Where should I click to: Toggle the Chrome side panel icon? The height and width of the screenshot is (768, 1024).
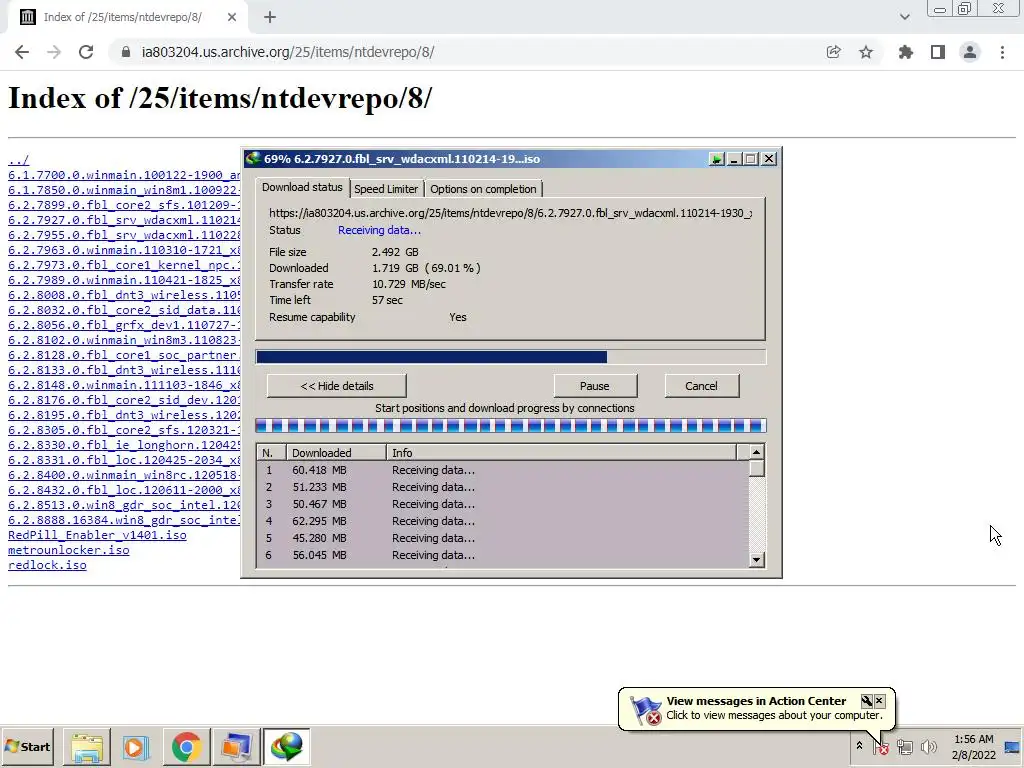click(938, 52)
